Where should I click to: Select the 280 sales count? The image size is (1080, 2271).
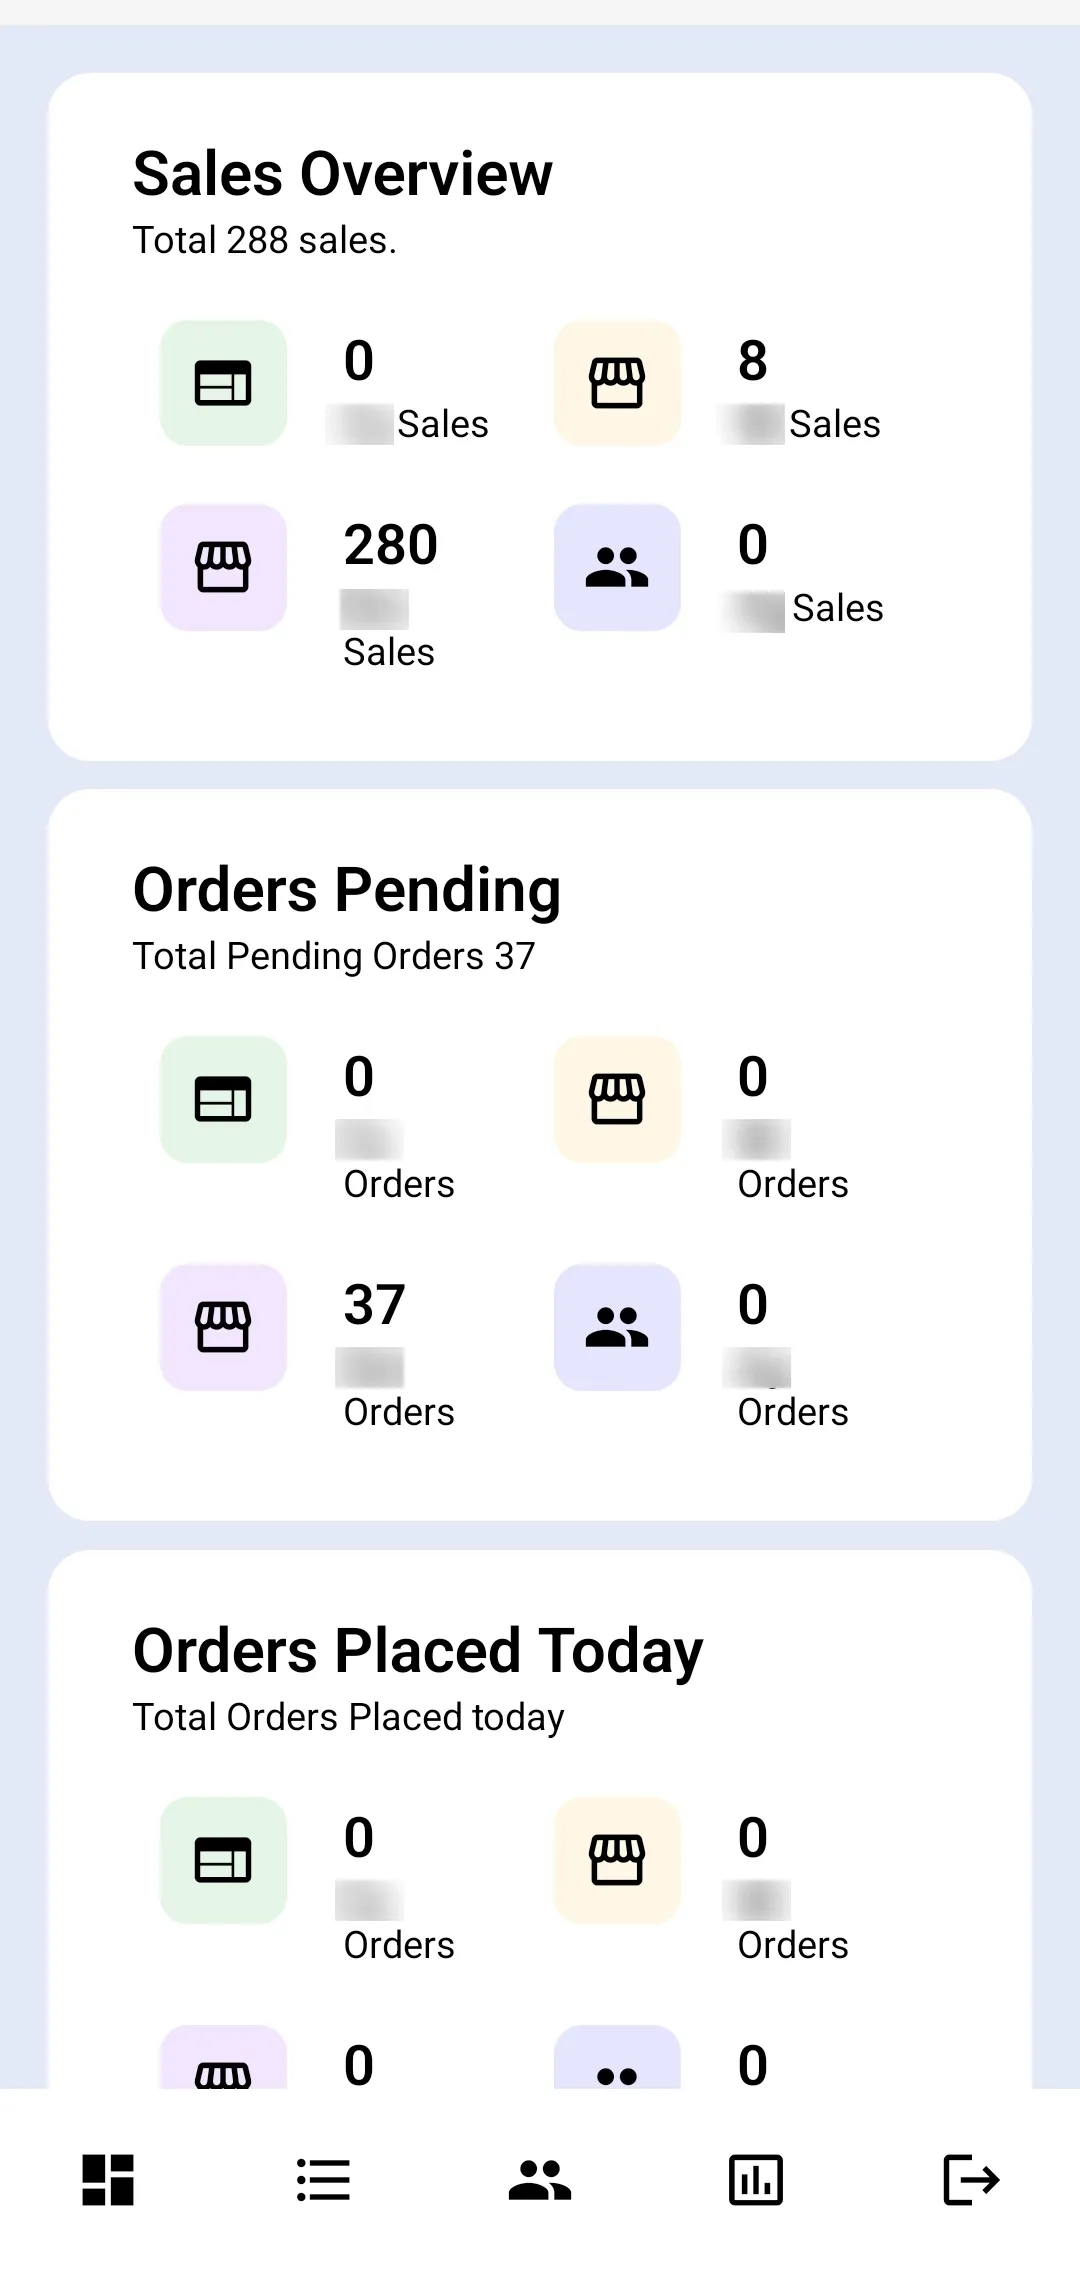[x=391, y=545]
